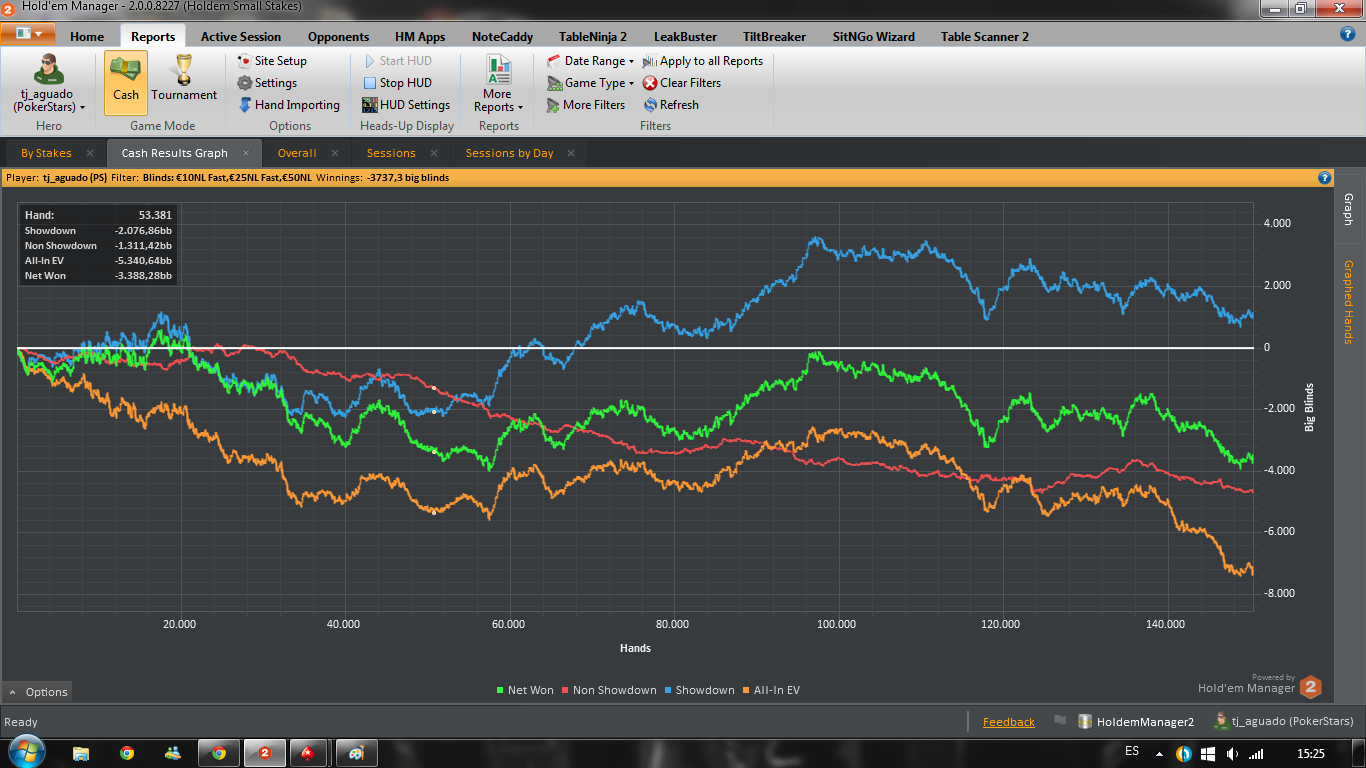Click the ribbon help question mark icon
Viewport: 1366px width, 768px height.
(x=1347, y=34)
